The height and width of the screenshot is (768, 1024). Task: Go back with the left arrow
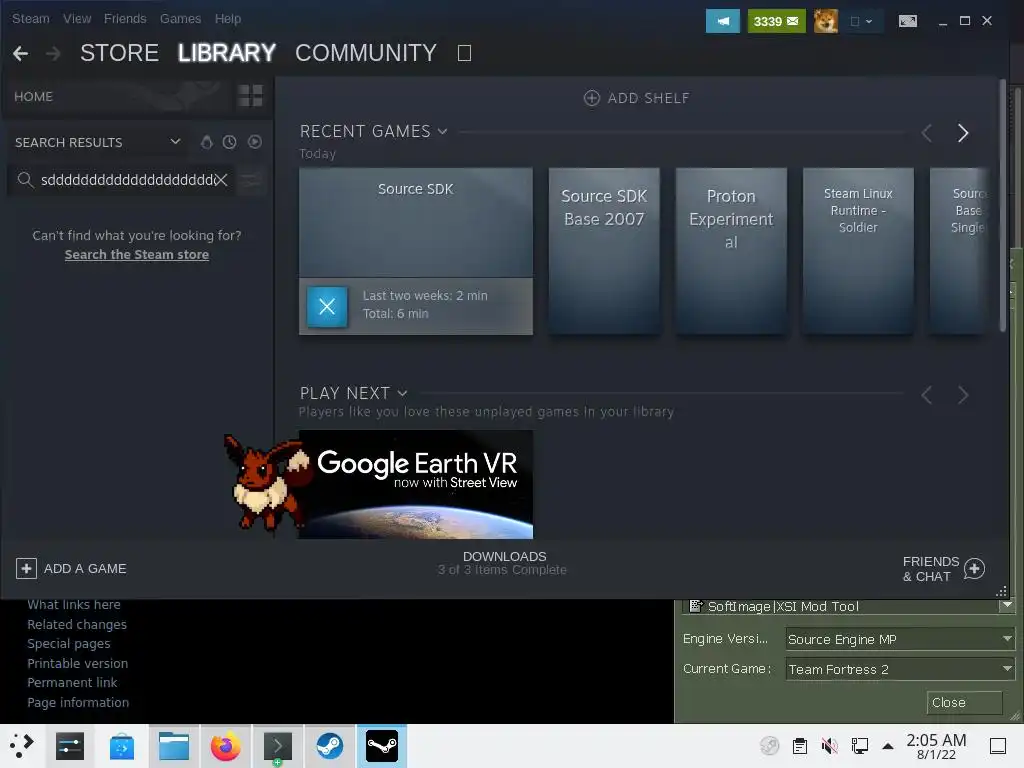tap(20, 53)
